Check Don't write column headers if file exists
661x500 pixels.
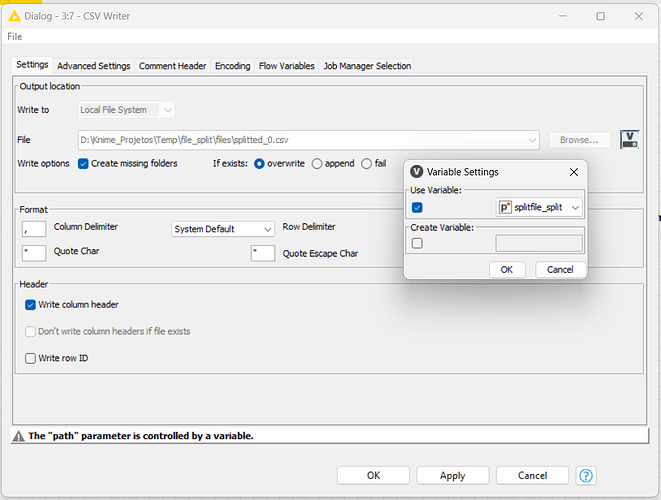30,331
